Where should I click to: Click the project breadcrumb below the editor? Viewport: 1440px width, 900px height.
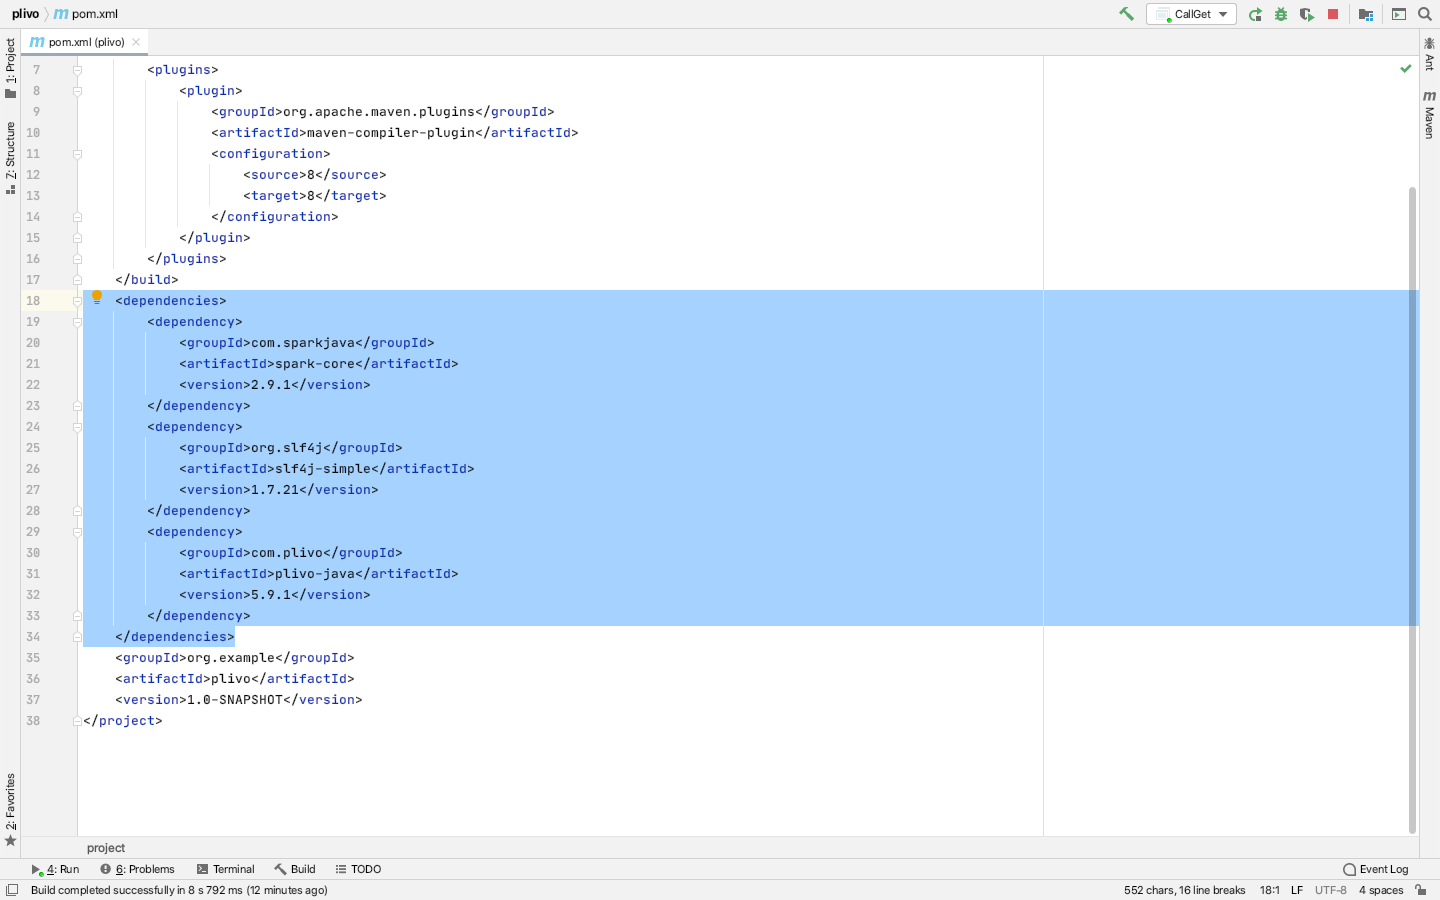[x=106, y=848]
